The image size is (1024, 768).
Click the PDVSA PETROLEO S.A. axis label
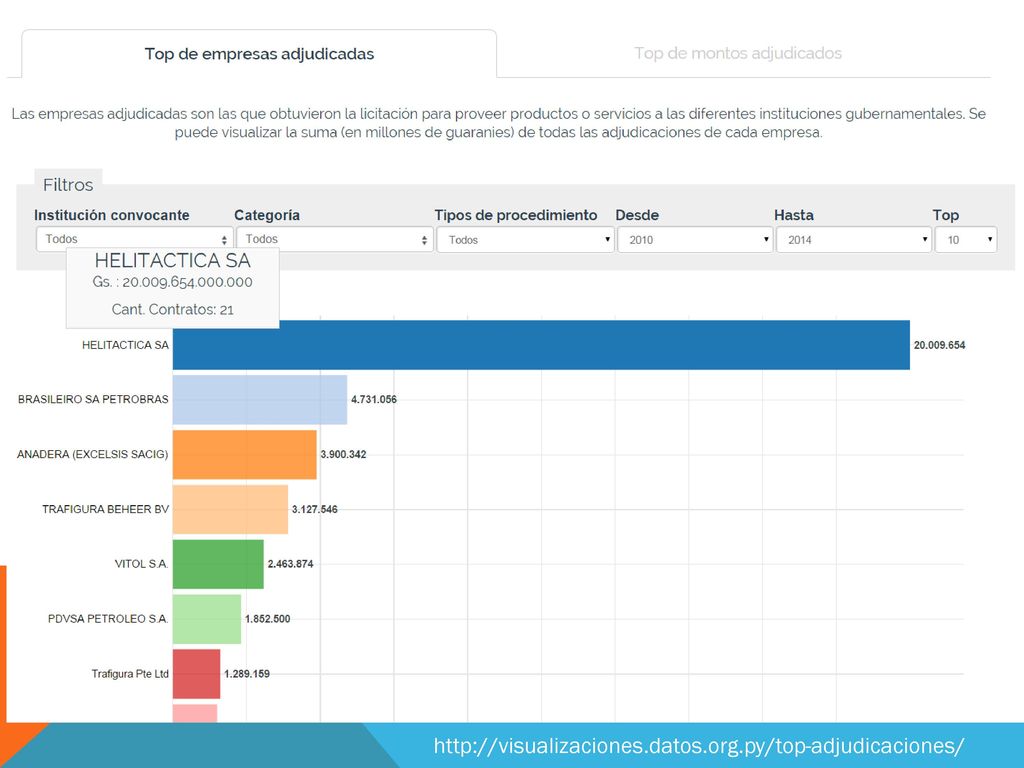(108, 618)
